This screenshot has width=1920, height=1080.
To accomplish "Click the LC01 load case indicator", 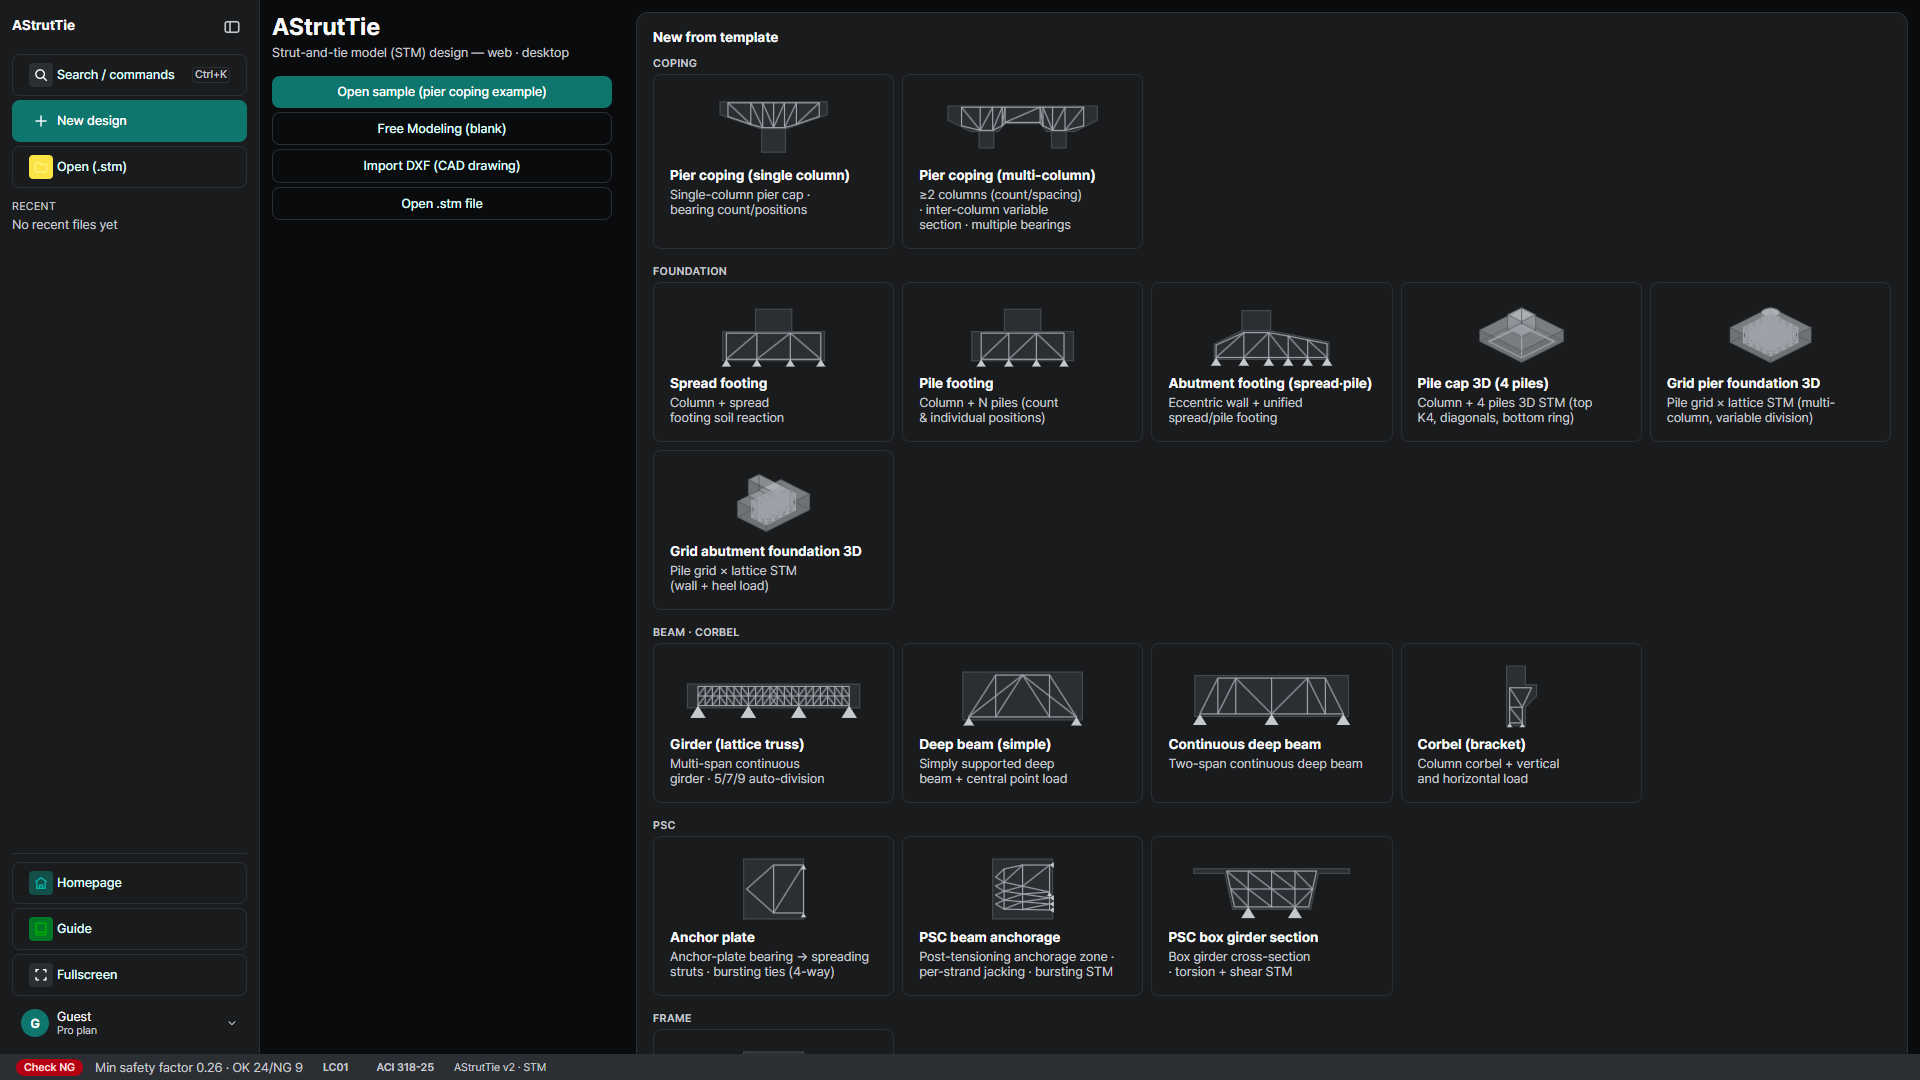I will tap(336, 1068).
